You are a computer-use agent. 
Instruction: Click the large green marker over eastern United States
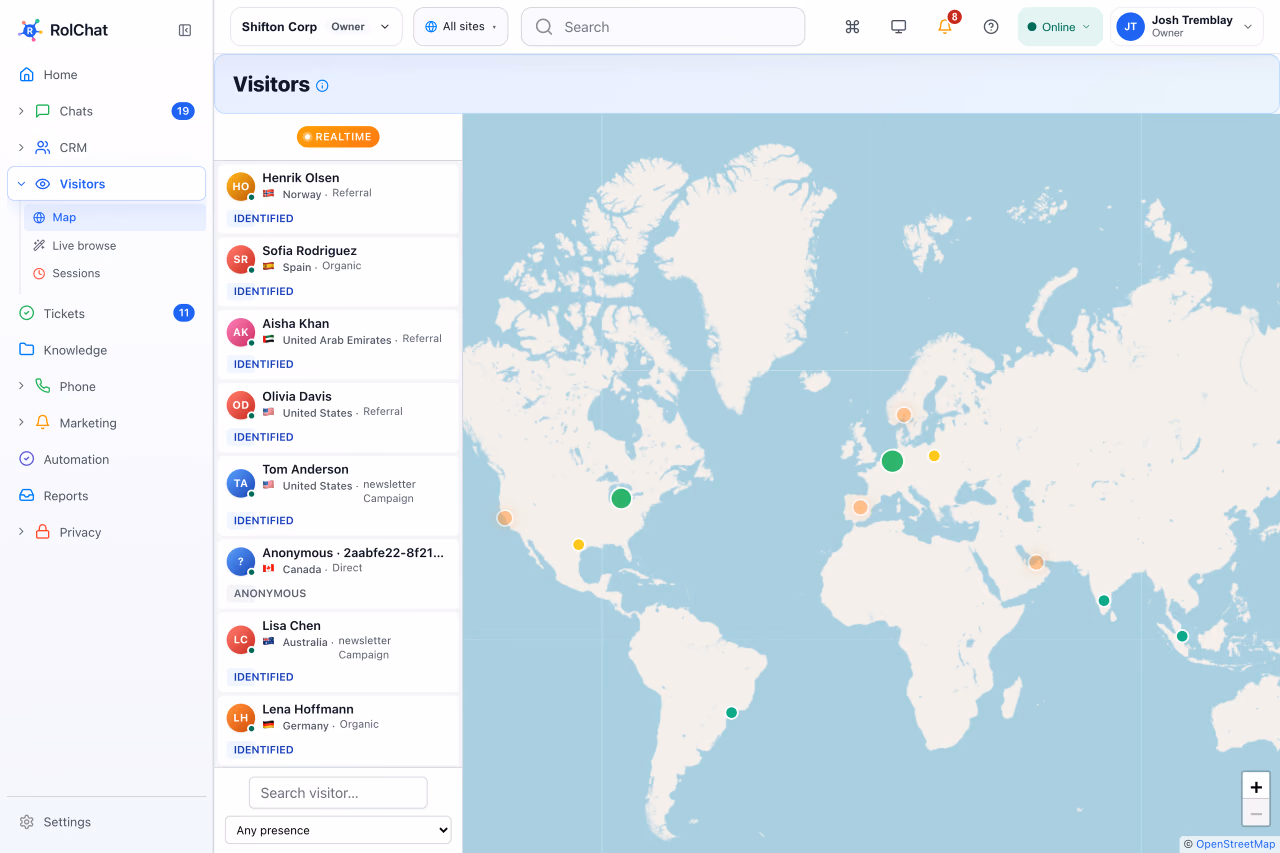click(x=621, y=498)
